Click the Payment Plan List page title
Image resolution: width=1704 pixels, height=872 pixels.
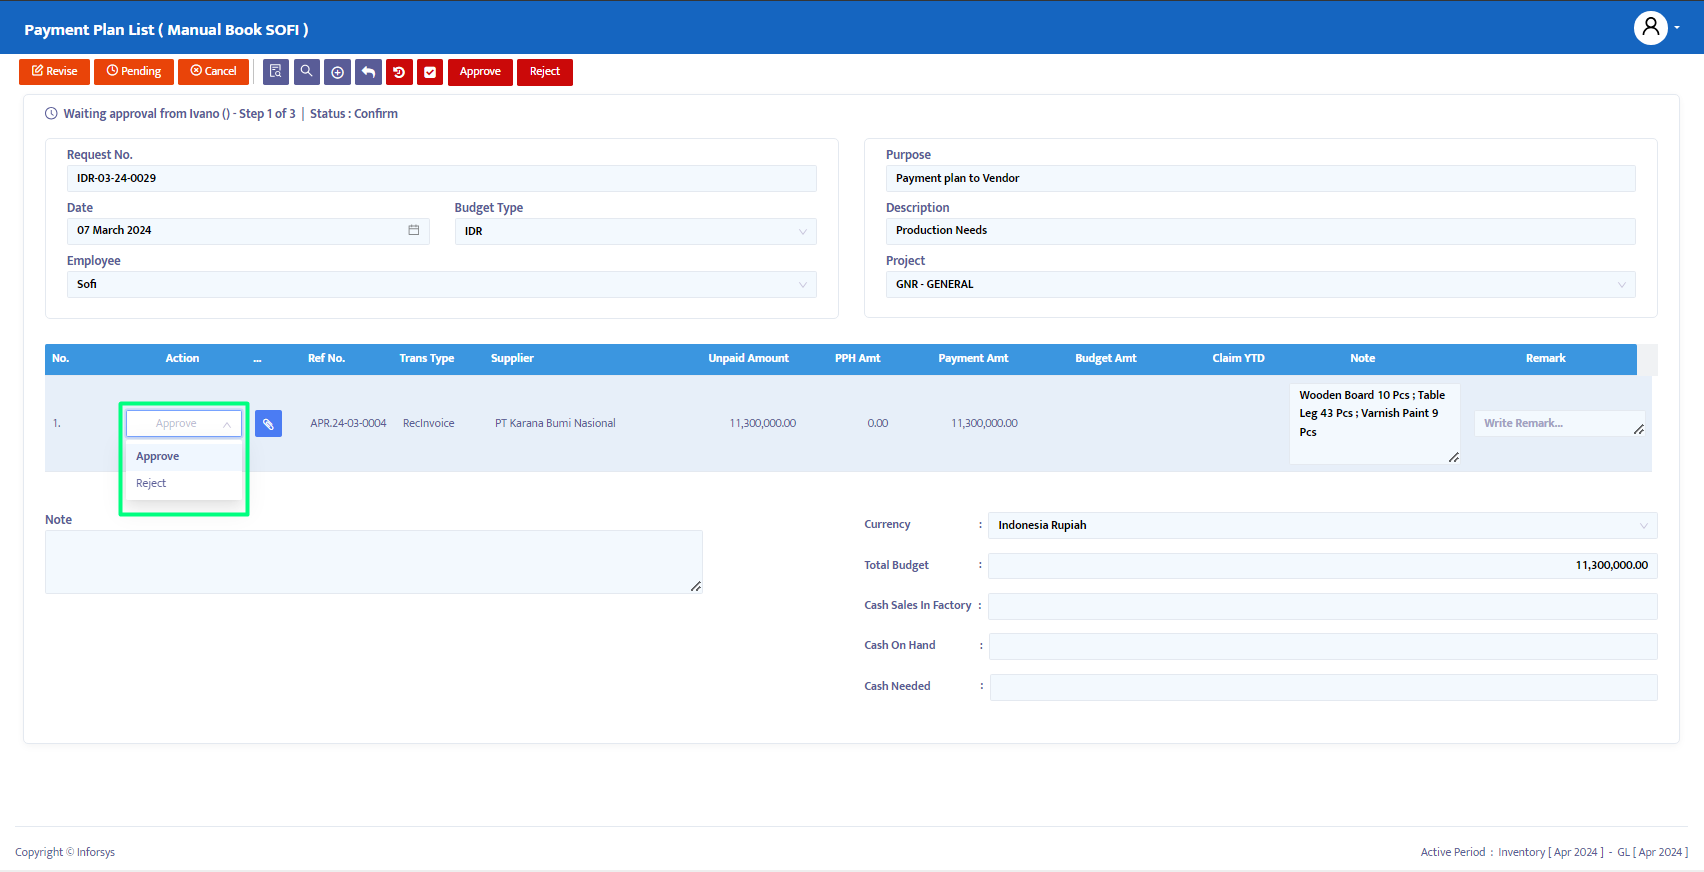pyautogui.click(x=166, y=30)
